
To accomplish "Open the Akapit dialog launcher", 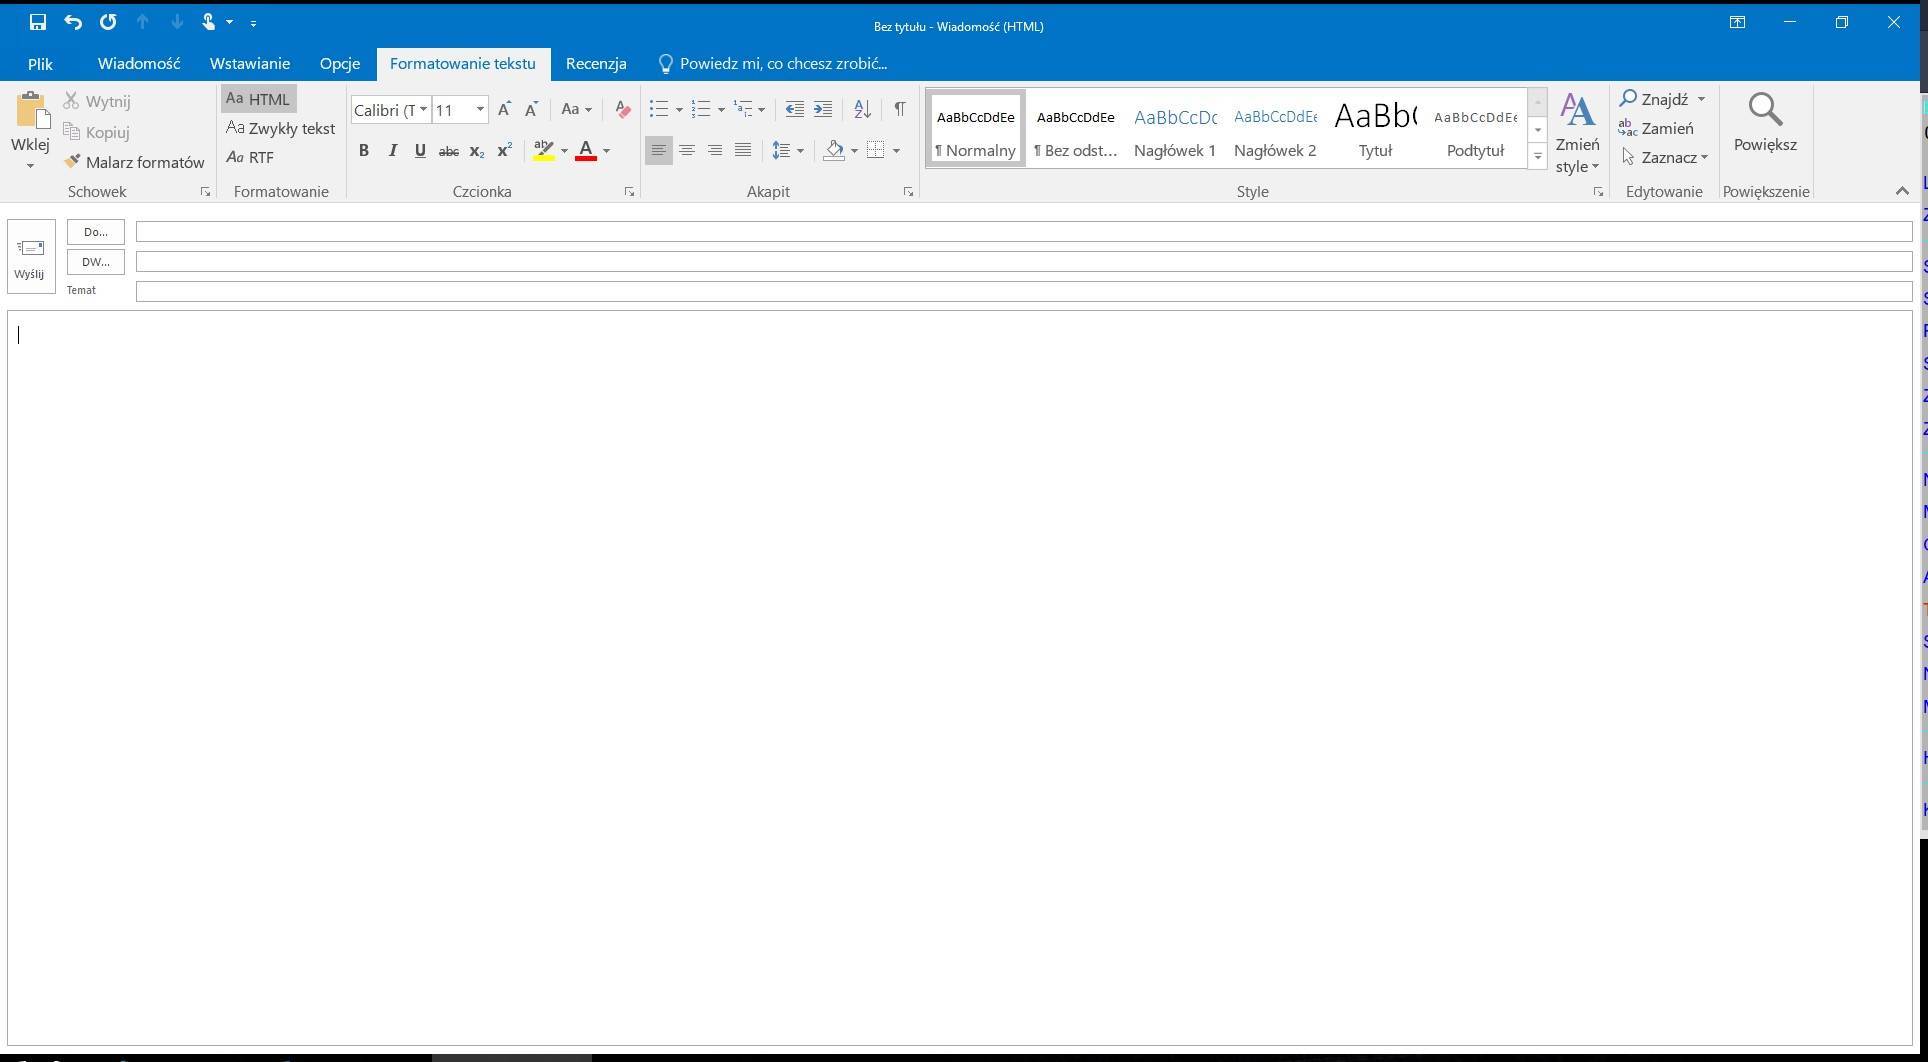I will tap(908, 192).
